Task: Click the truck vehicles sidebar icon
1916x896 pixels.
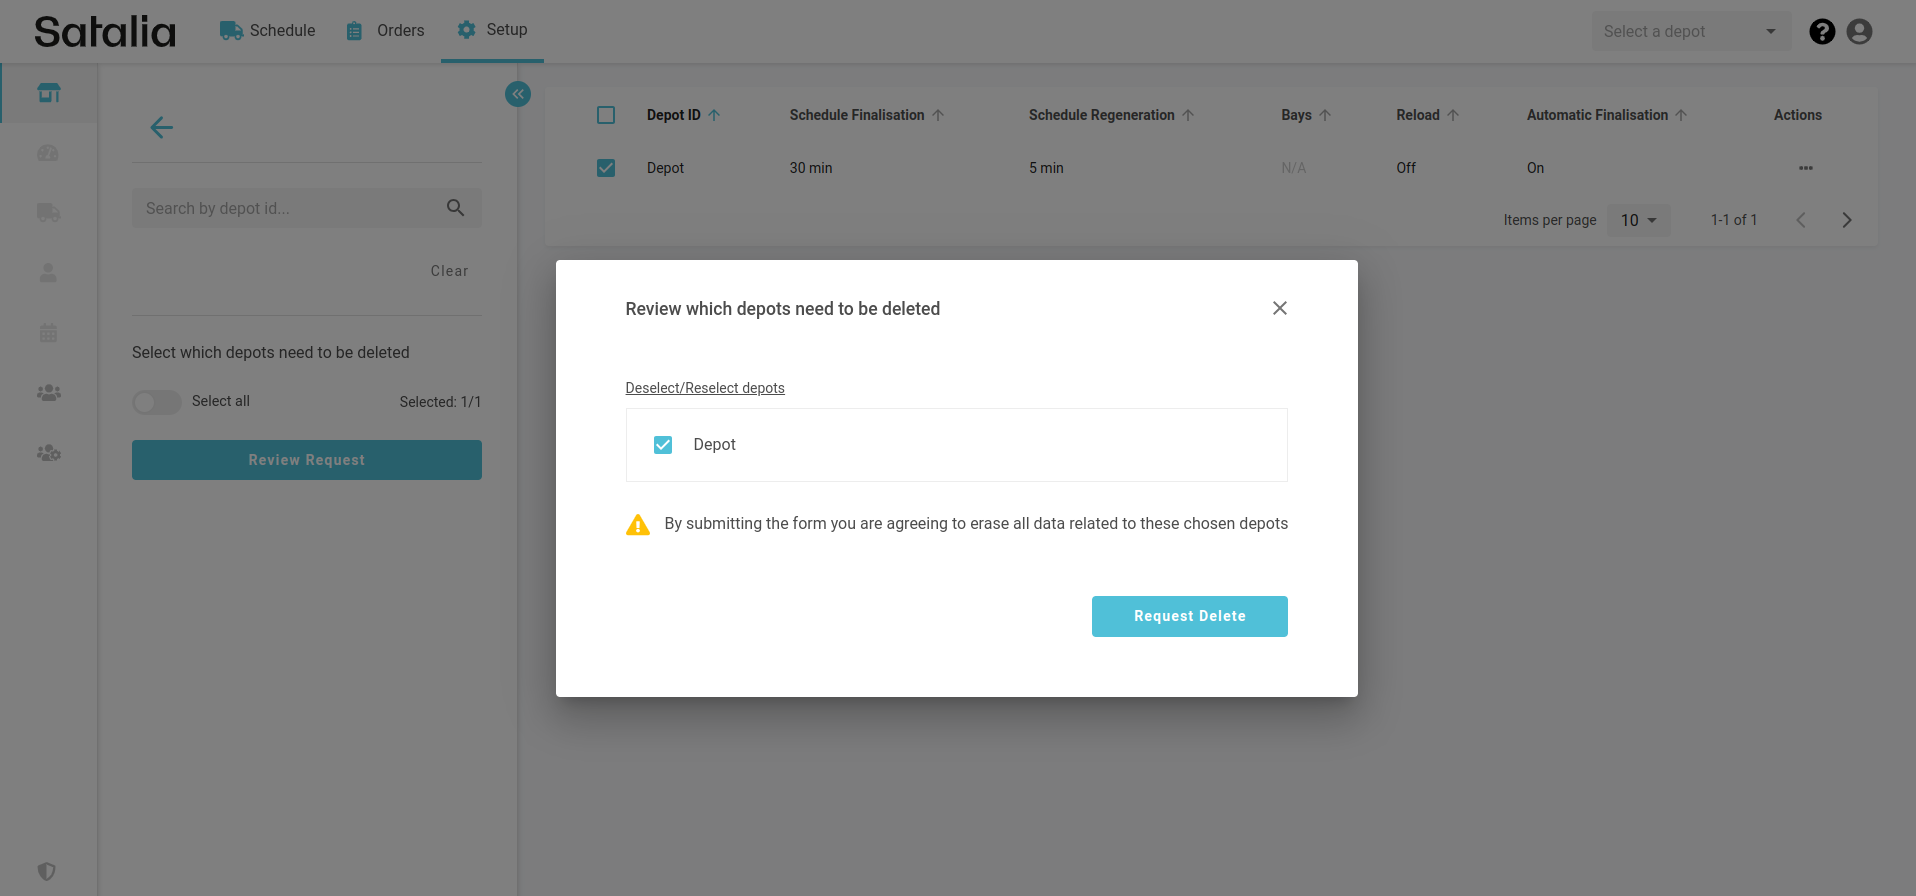Action: 48,213
